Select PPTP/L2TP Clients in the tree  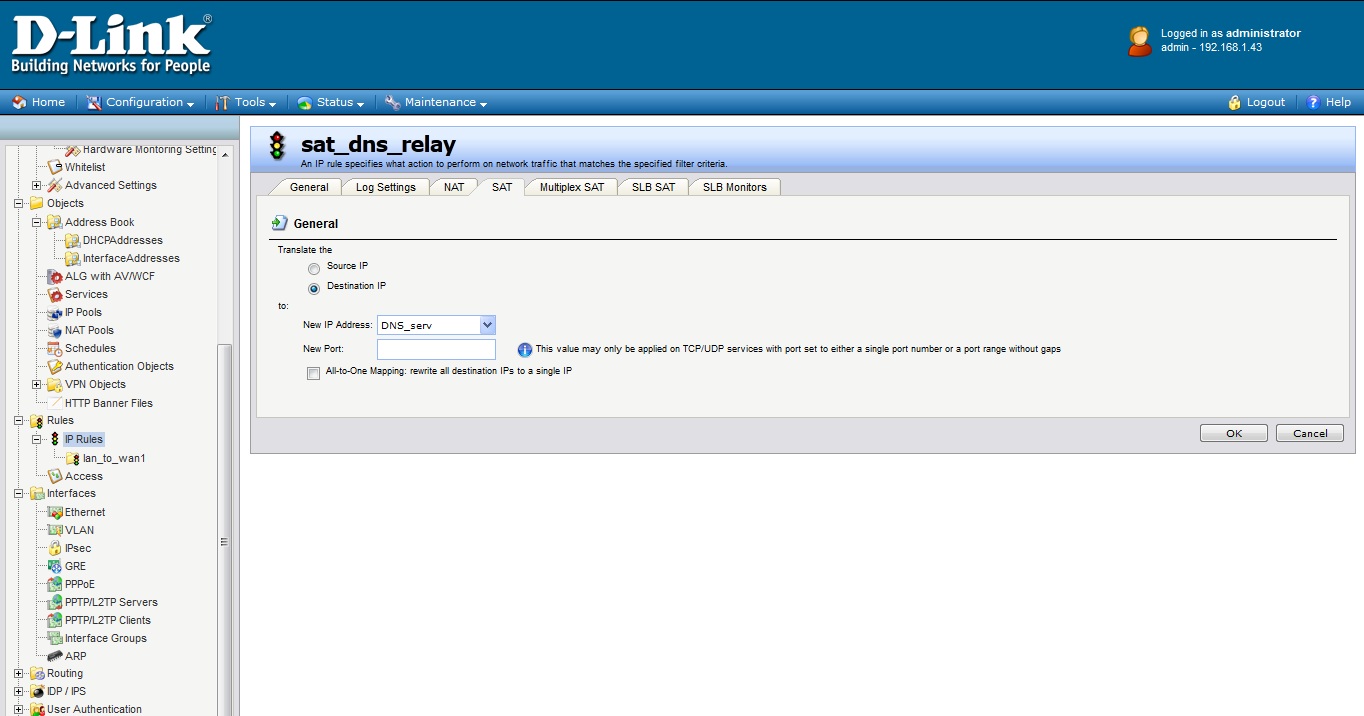click(x=108, y=620)
